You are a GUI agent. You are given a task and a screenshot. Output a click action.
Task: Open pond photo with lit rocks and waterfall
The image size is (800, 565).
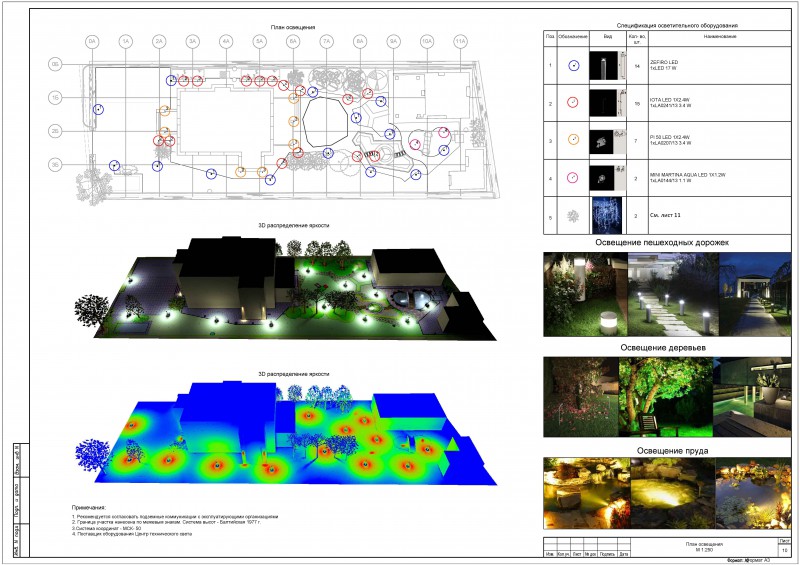tap(587, 493)
